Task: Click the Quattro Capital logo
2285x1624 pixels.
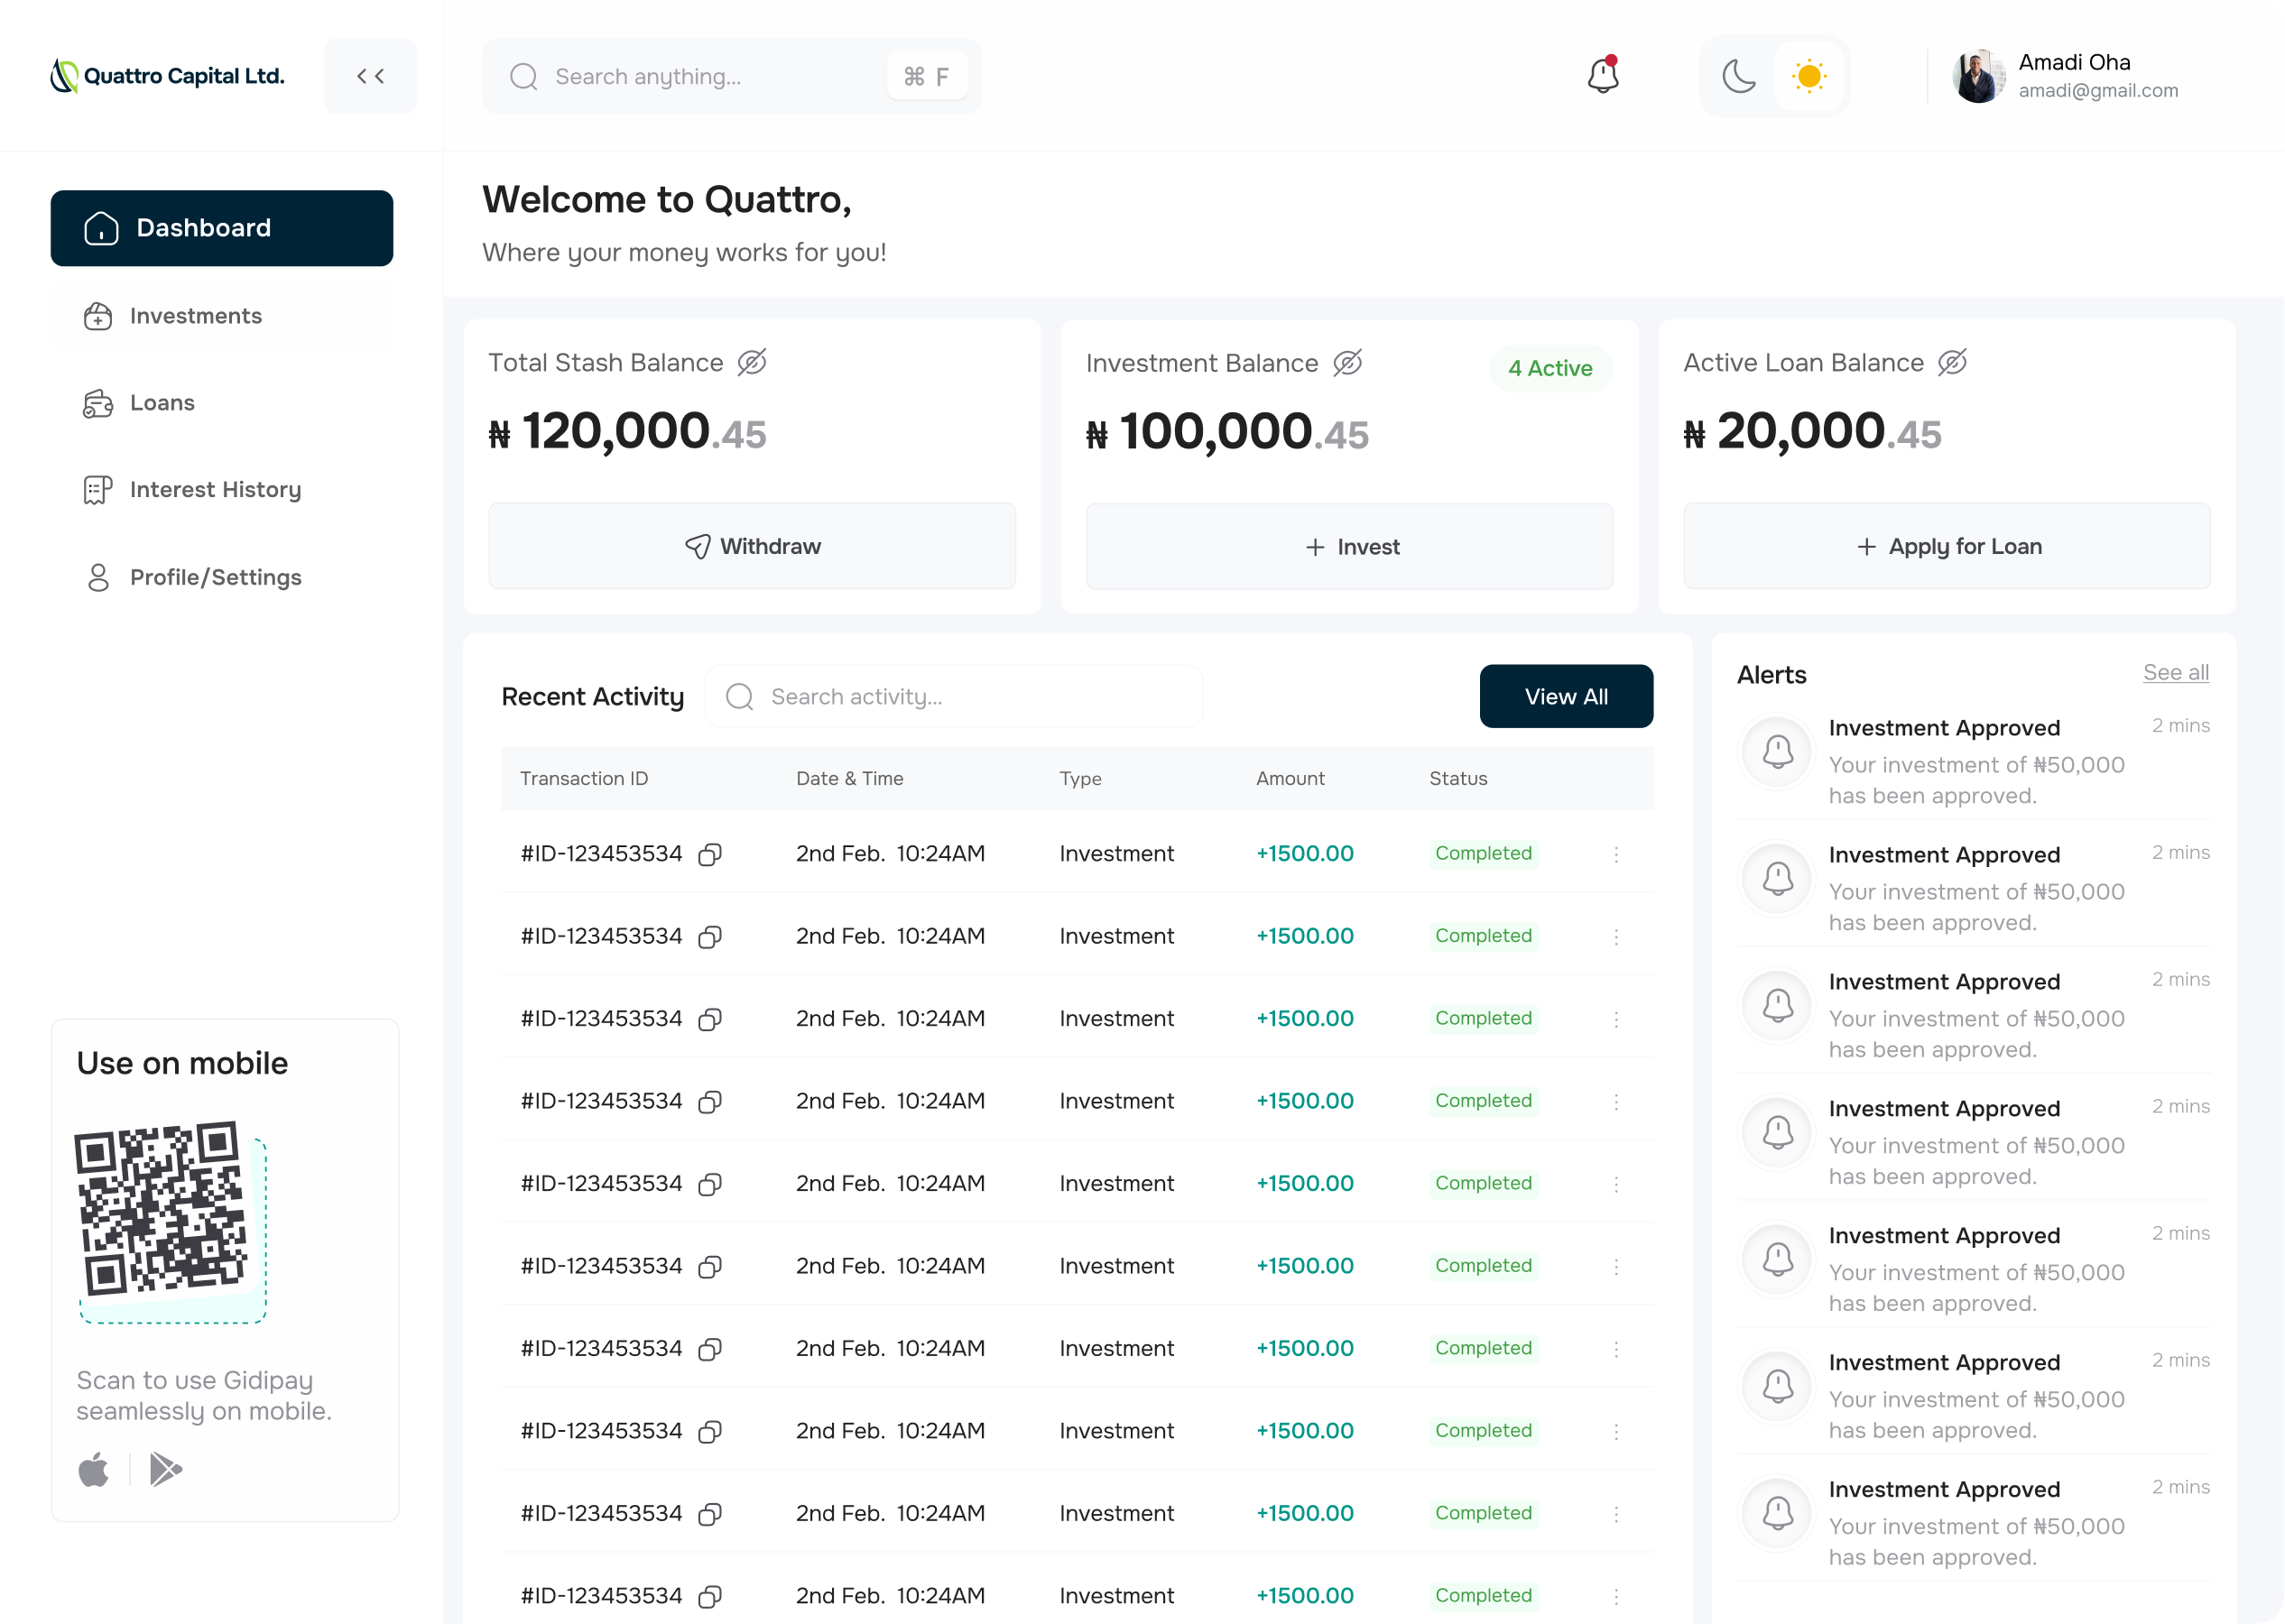Action: [x=166, y=75]
